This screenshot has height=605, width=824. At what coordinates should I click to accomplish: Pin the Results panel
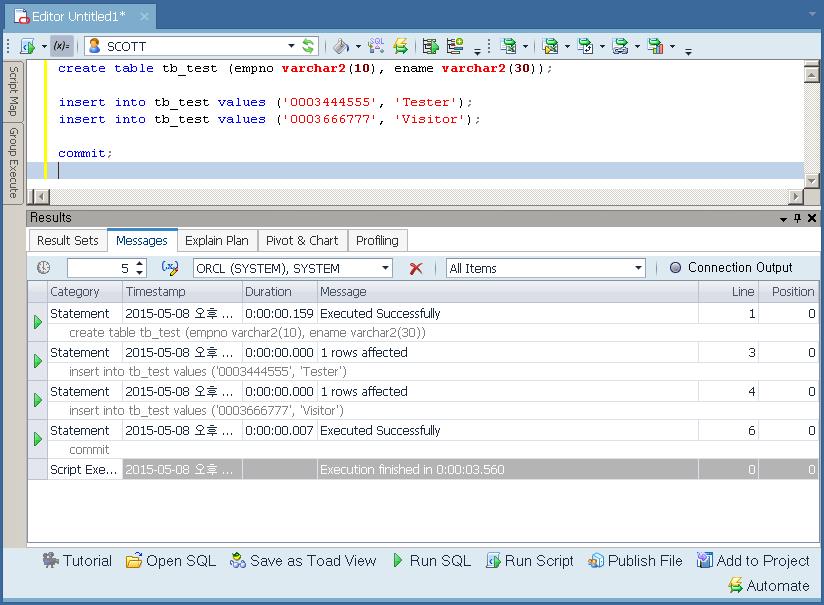coord(797,218)
